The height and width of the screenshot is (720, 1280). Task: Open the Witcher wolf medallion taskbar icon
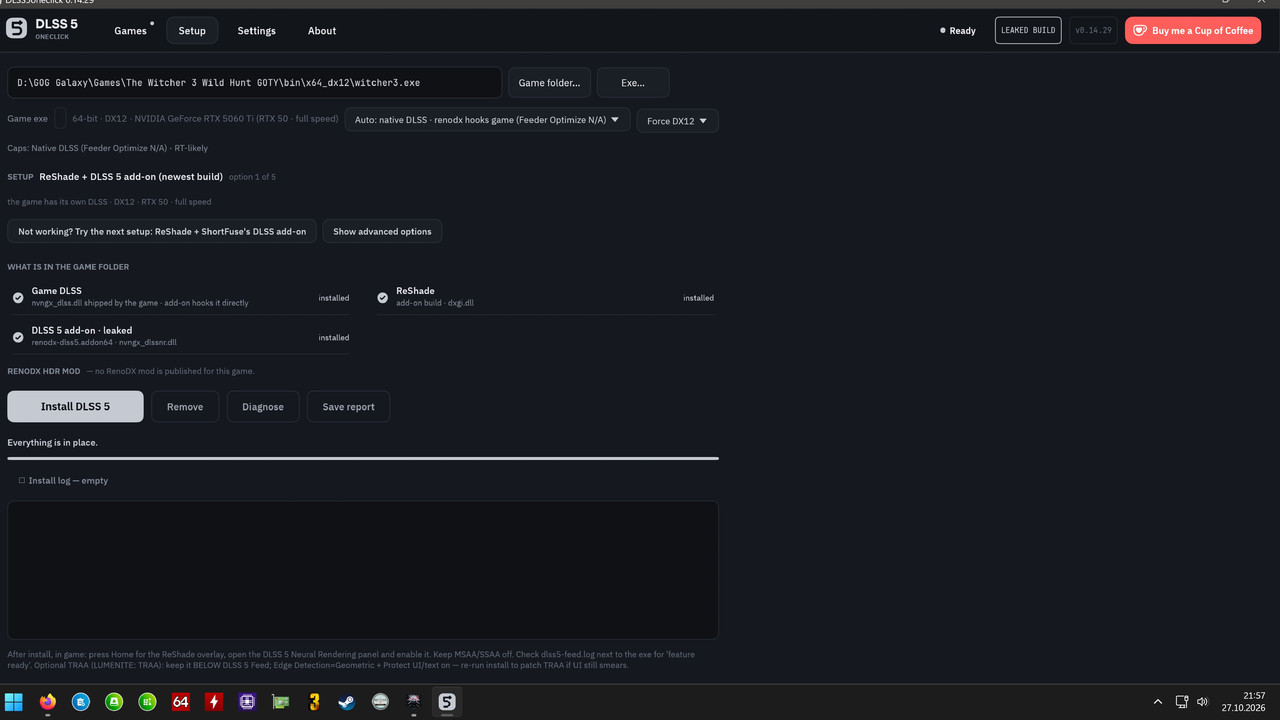pyautogui.click(x=413, y=702)
